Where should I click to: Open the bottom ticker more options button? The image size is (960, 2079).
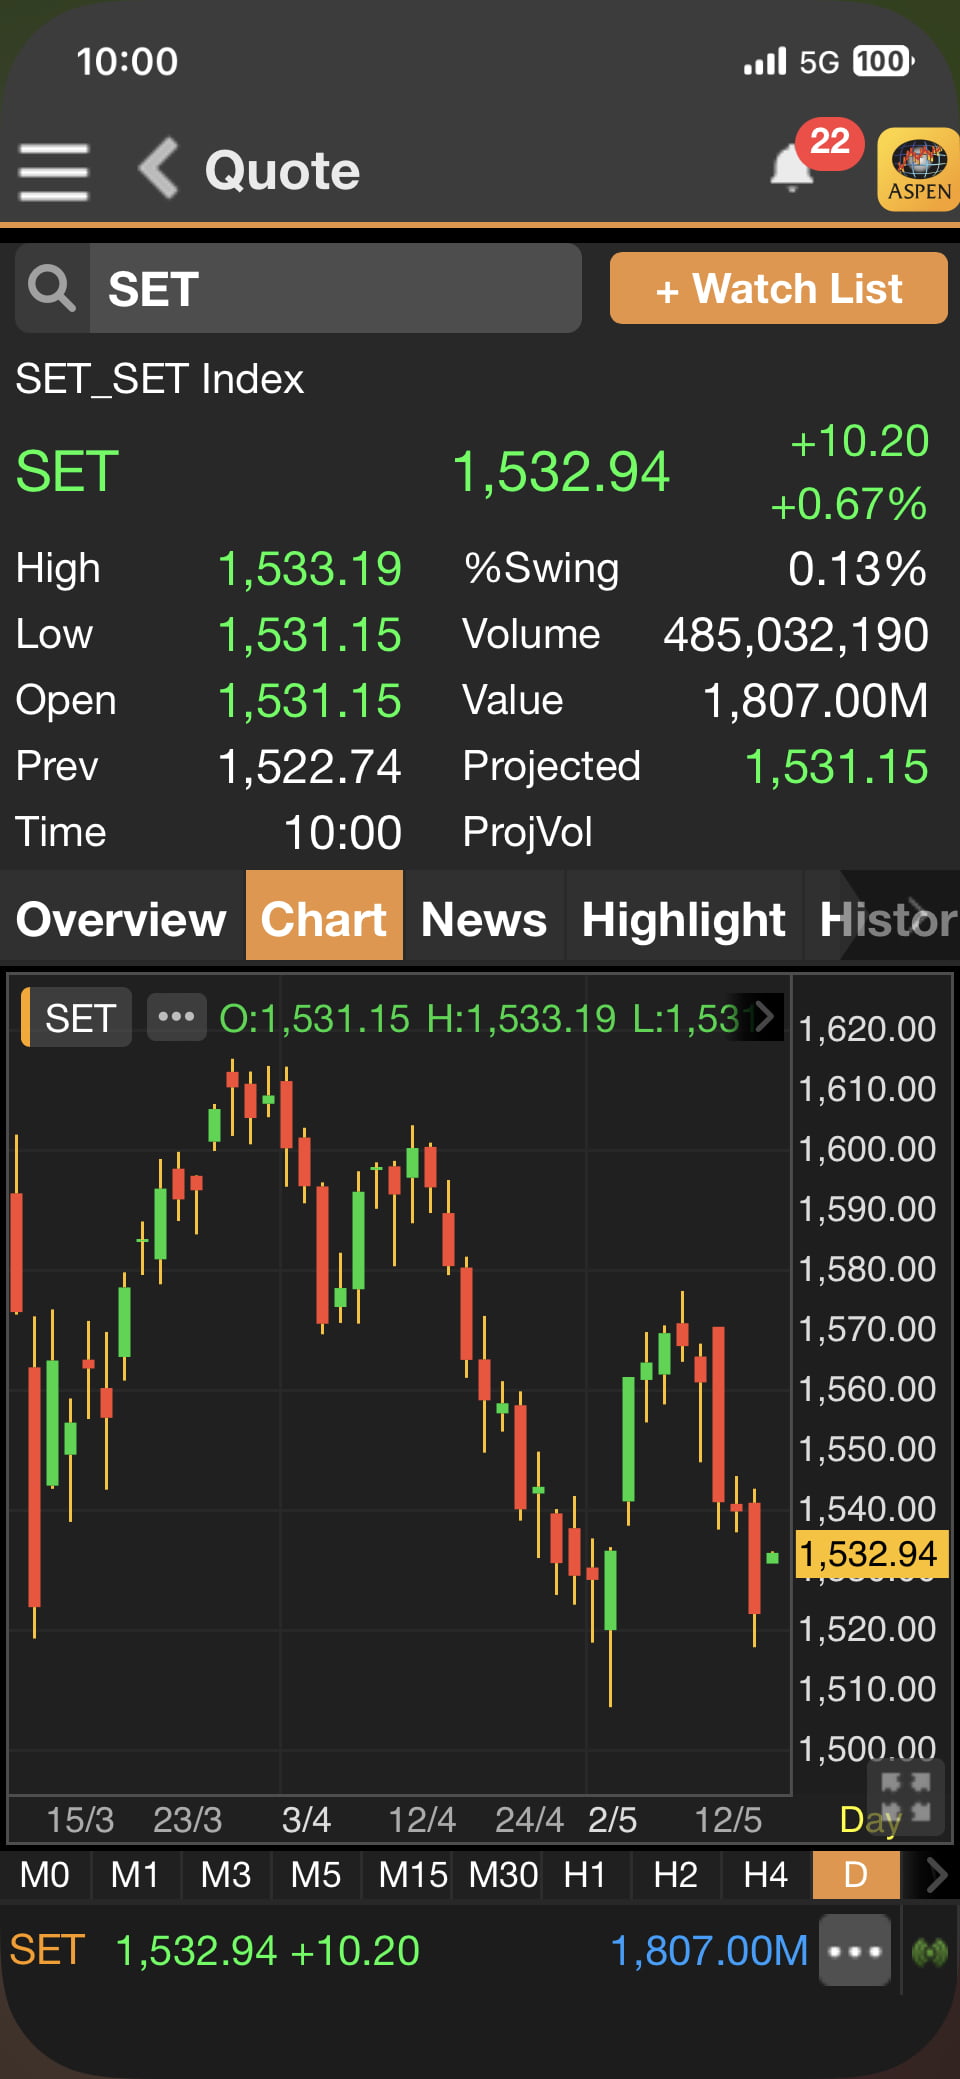(855, 1951)
